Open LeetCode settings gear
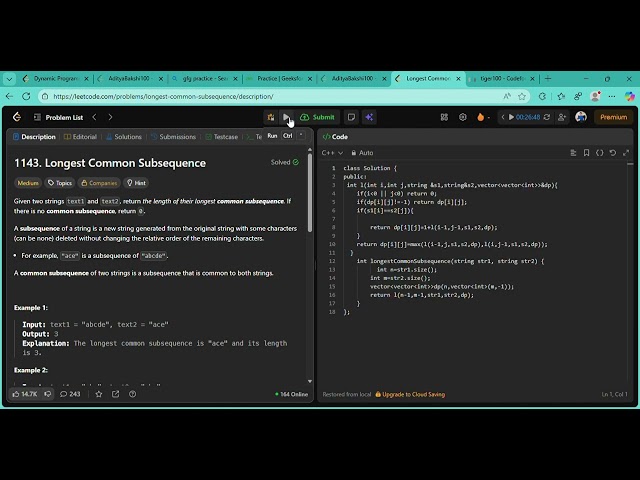This screenshot has height=480, width=640. 462,118
